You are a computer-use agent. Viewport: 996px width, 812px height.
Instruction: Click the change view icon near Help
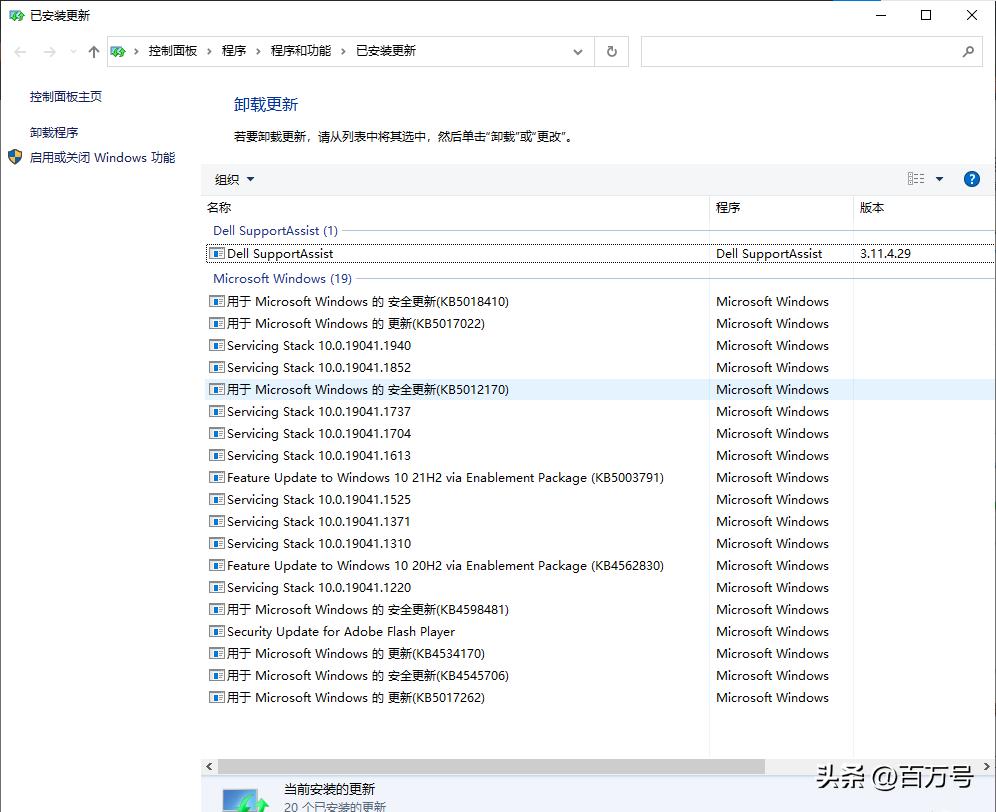[x=916, y=179]
